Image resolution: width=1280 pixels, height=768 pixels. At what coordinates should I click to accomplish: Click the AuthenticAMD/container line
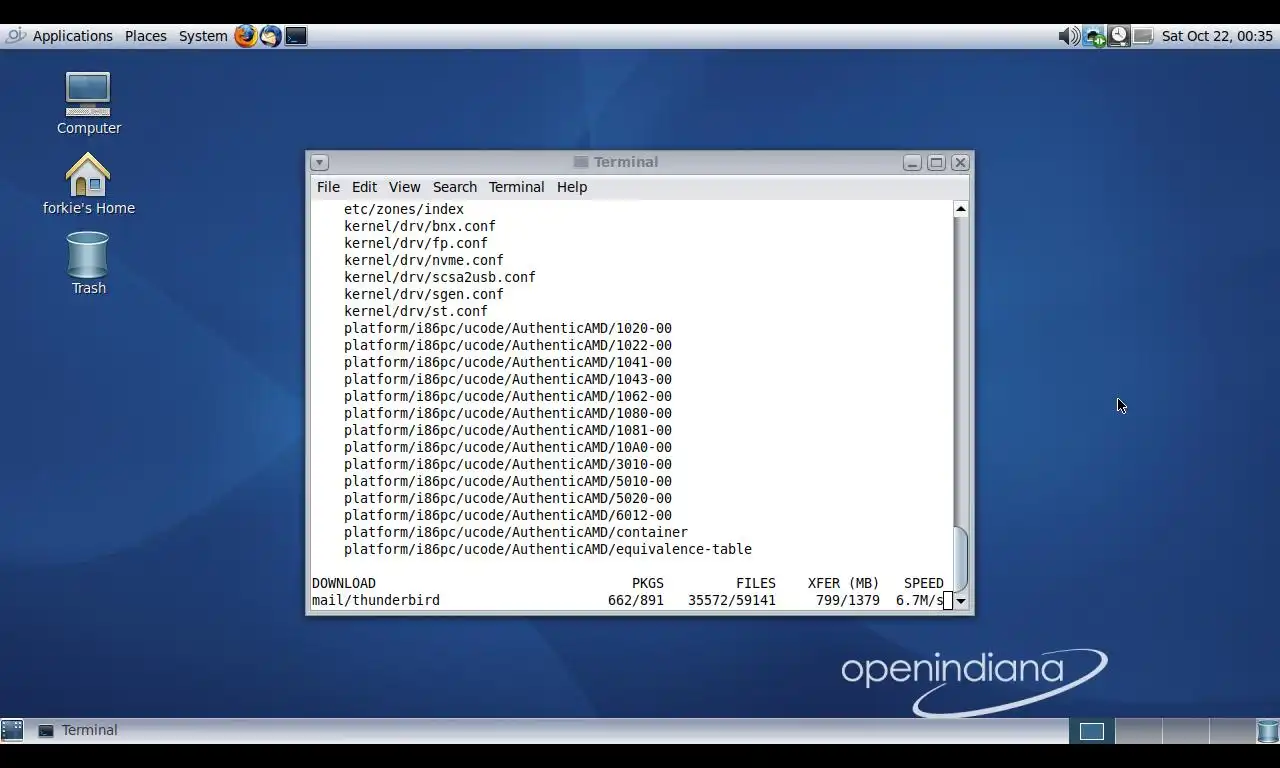coord(516,532)
